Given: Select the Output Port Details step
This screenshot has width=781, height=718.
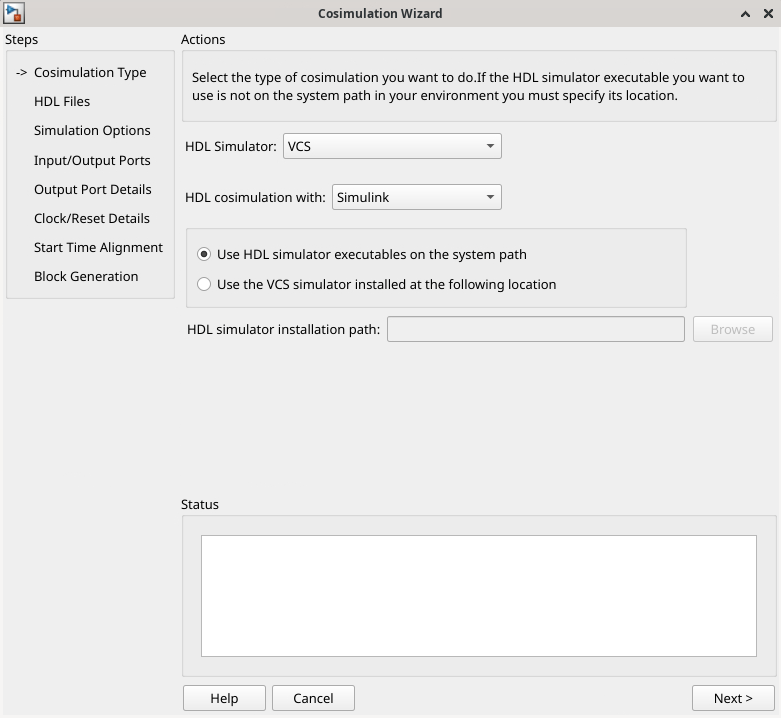Looking at the screenshot, I should [93, 190].
